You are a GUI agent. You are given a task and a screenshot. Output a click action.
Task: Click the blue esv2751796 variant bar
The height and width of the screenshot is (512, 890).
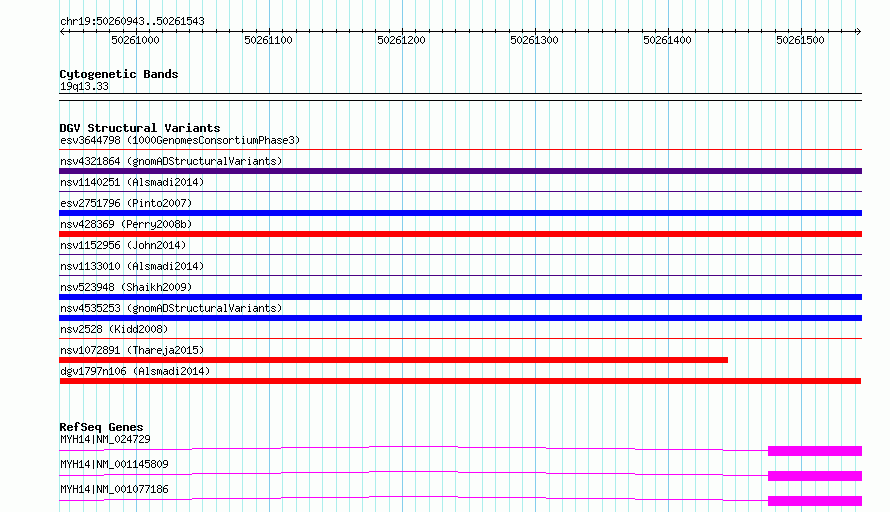click(x=460, y=213)
